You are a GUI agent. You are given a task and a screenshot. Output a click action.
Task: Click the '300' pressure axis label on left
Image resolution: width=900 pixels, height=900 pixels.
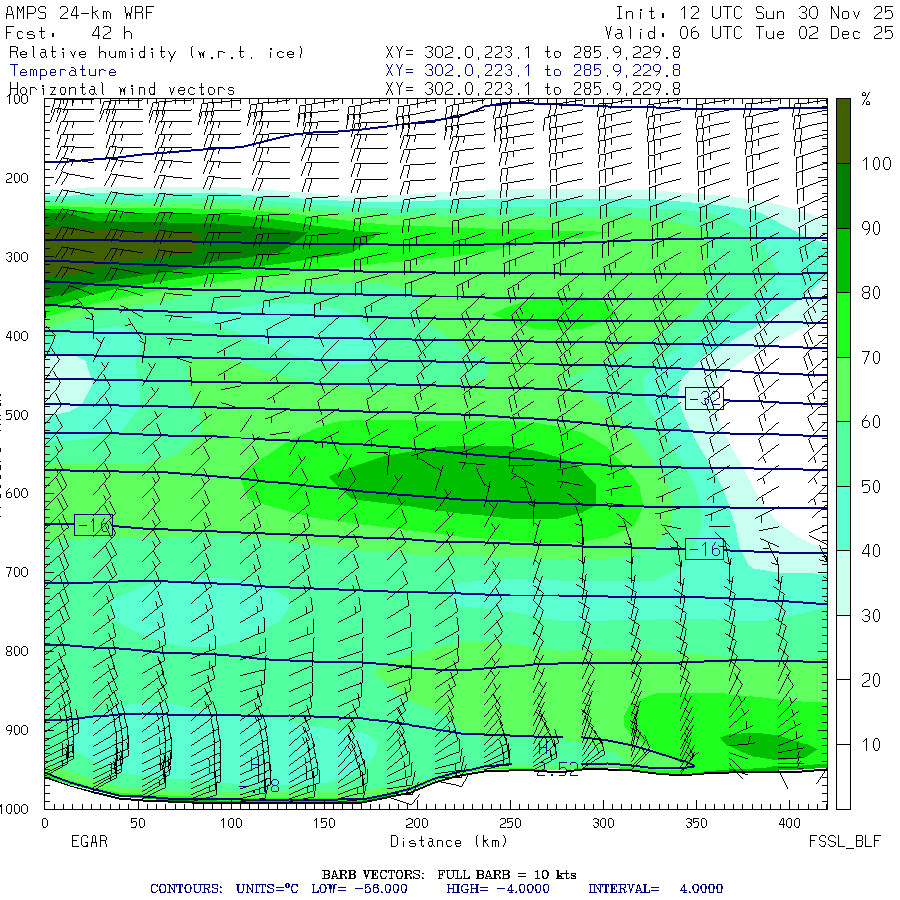17,257
